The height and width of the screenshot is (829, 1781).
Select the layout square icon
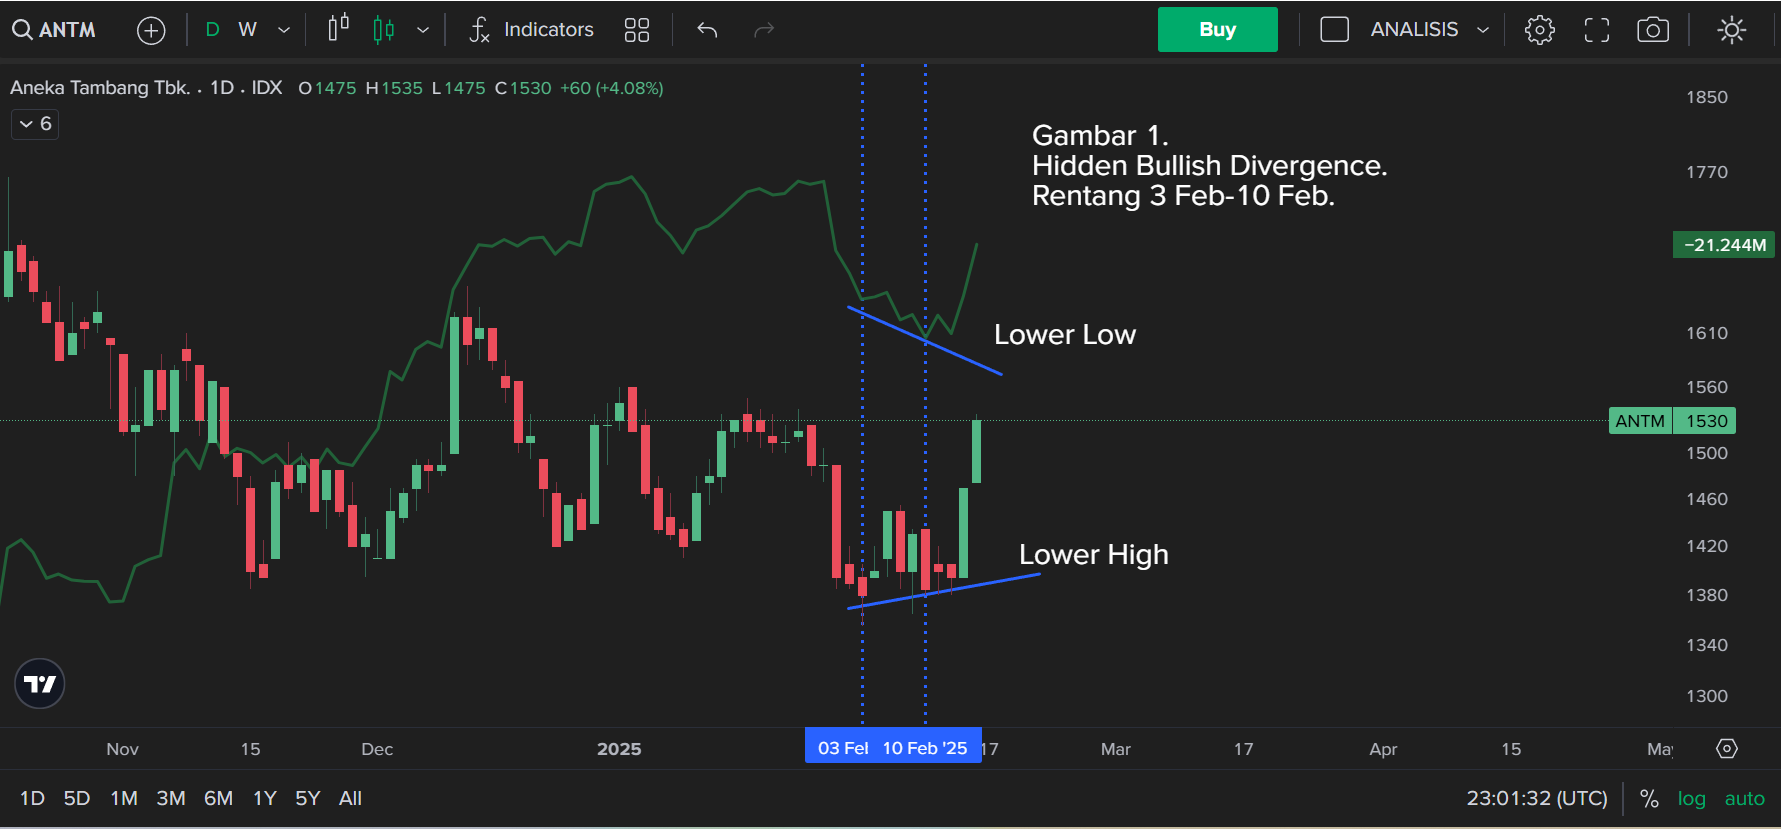1334,30
